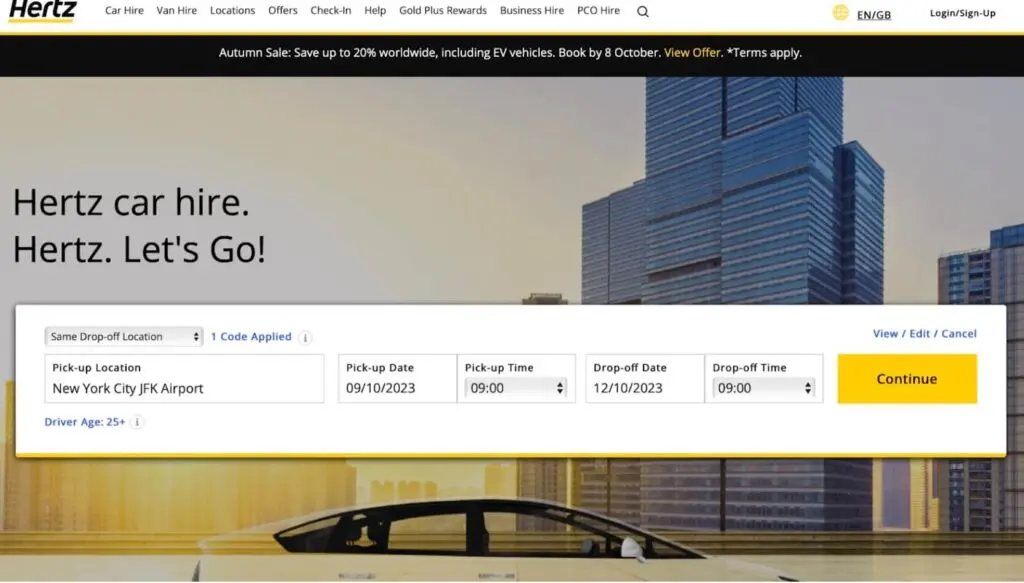
Task: Click the Drop-off Date field 12/10/2023
Action: point(645,379)
